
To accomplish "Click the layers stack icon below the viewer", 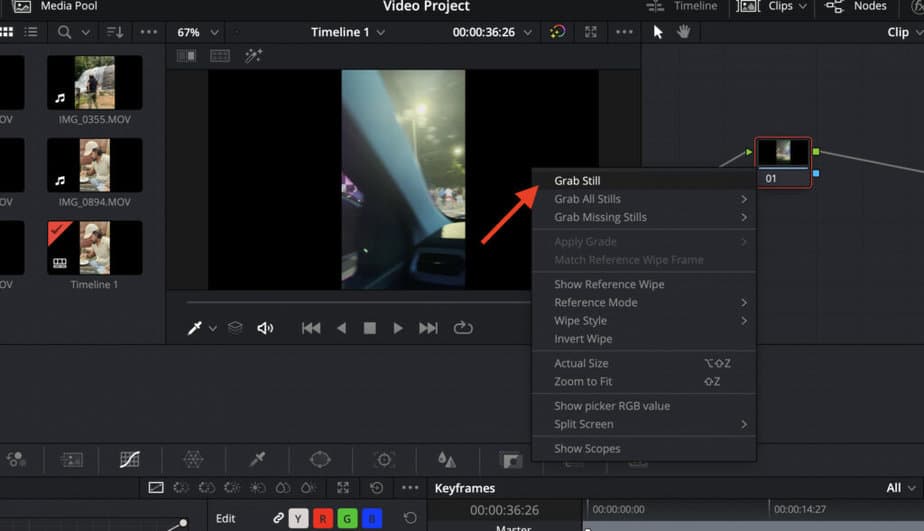I will point(235,328).
